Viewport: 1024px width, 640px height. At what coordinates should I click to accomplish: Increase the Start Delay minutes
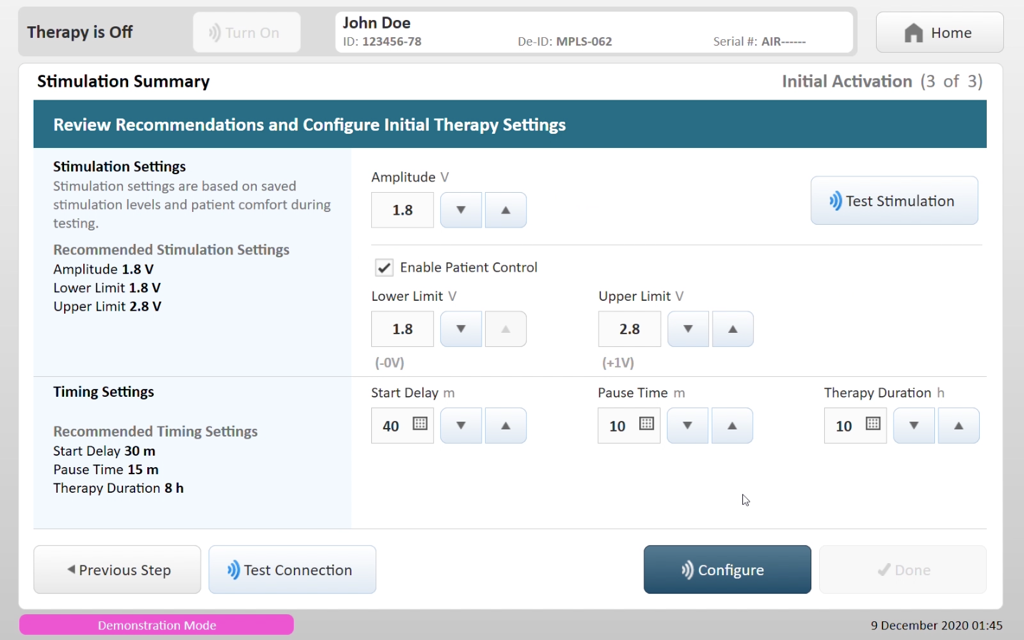pos(505,426)
